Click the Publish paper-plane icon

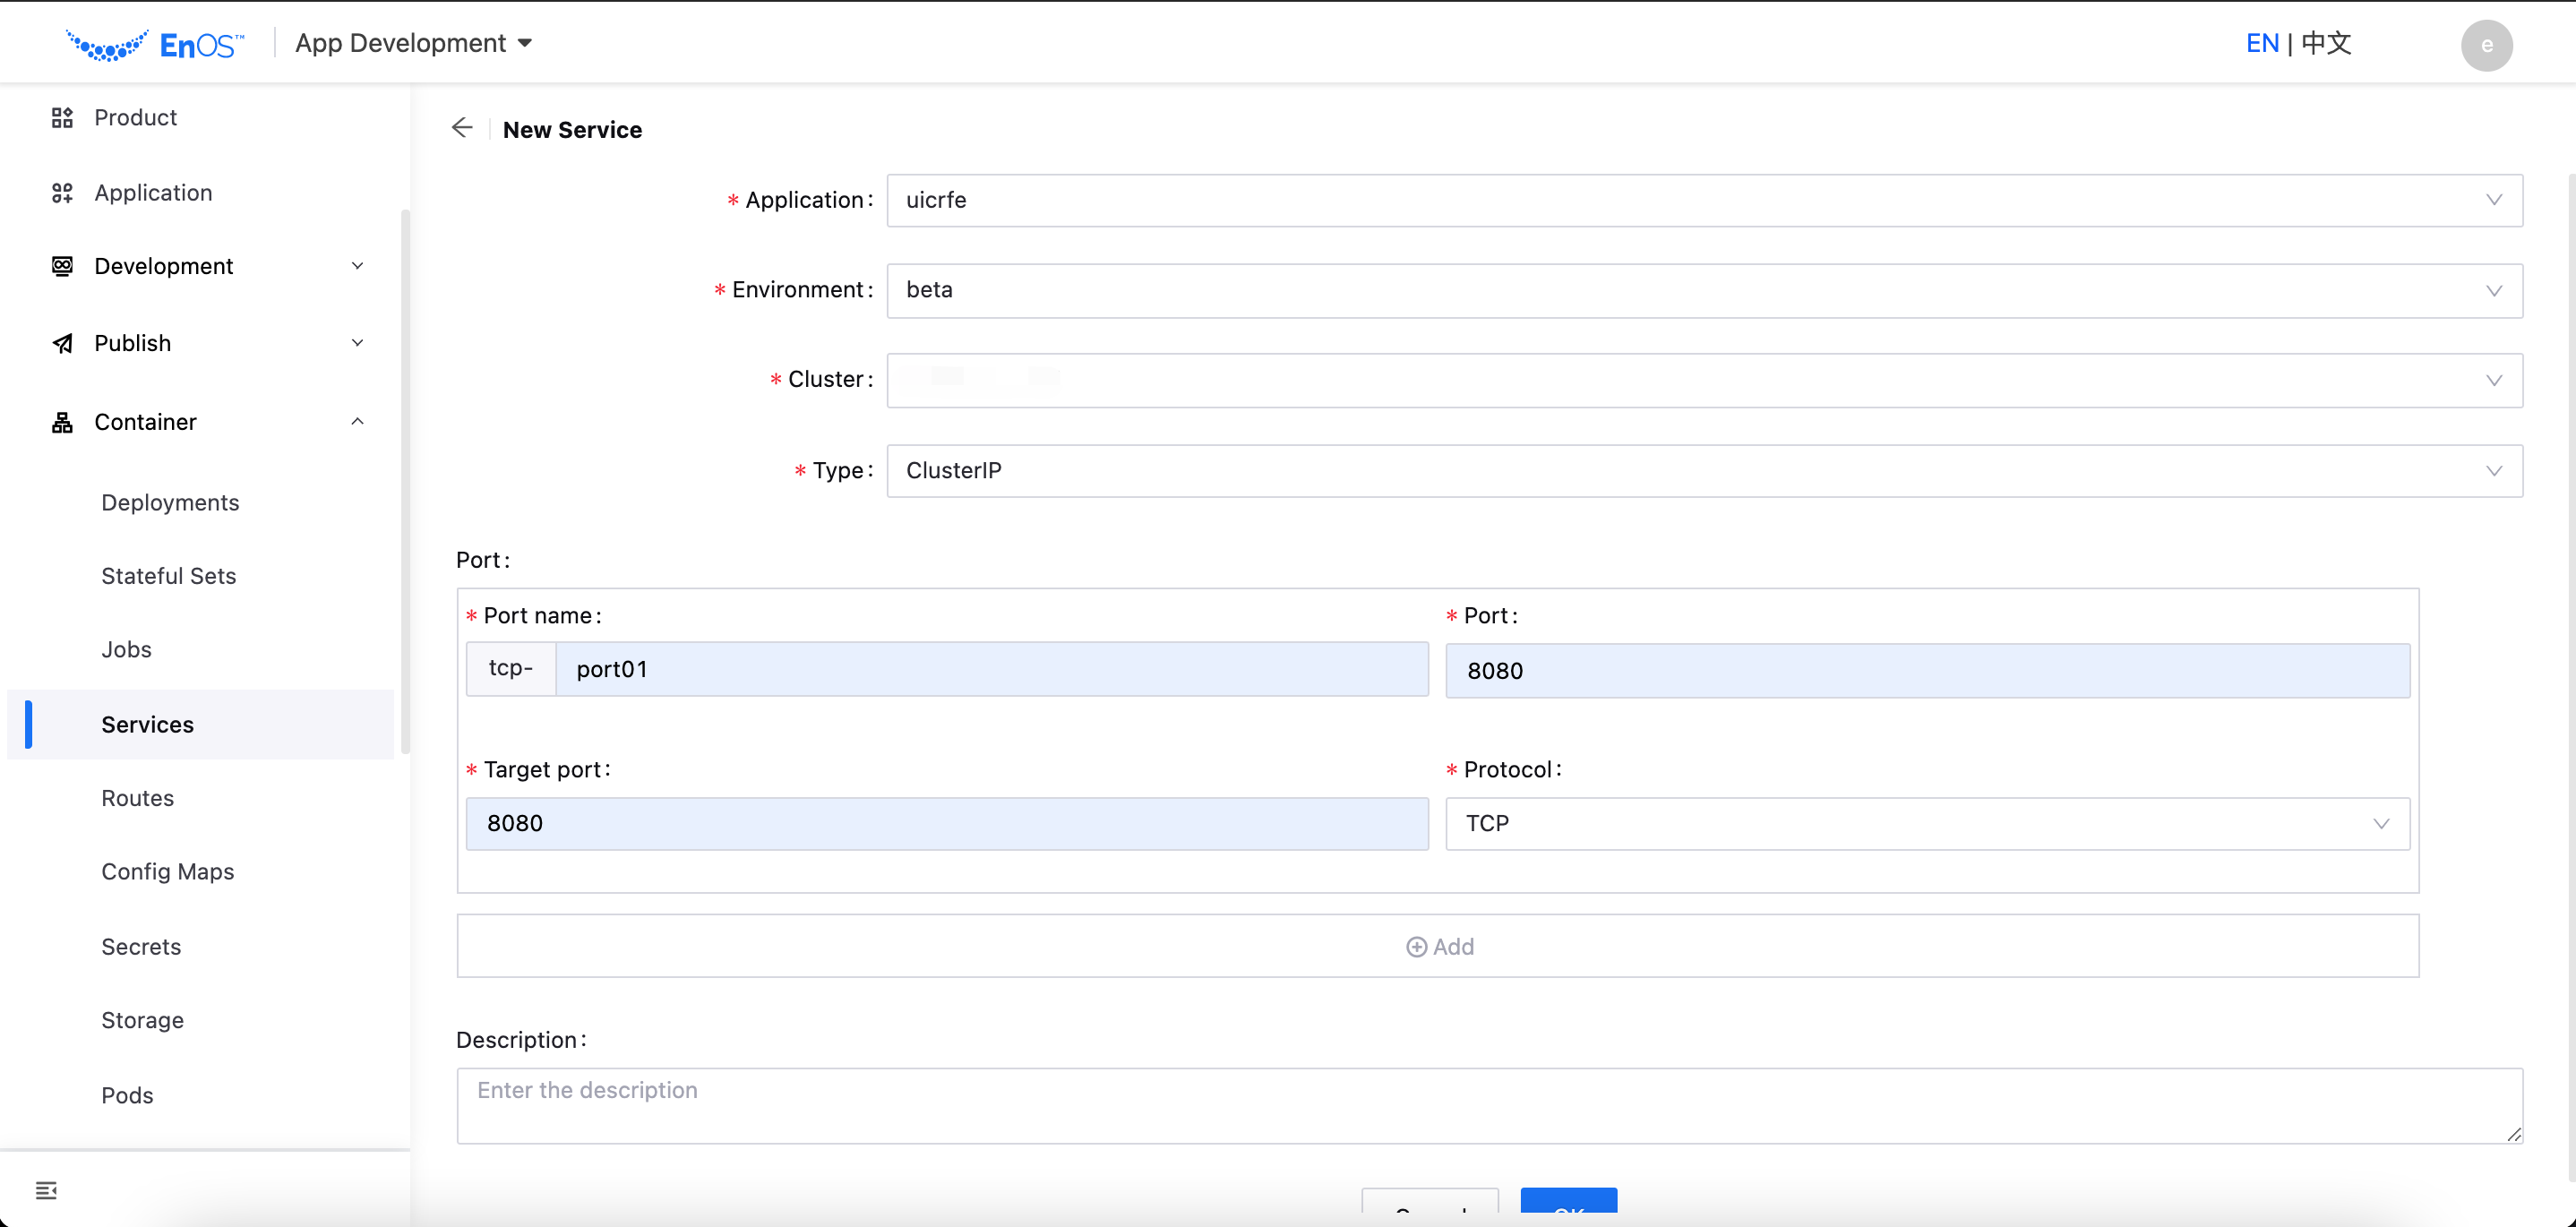point(61,343)
